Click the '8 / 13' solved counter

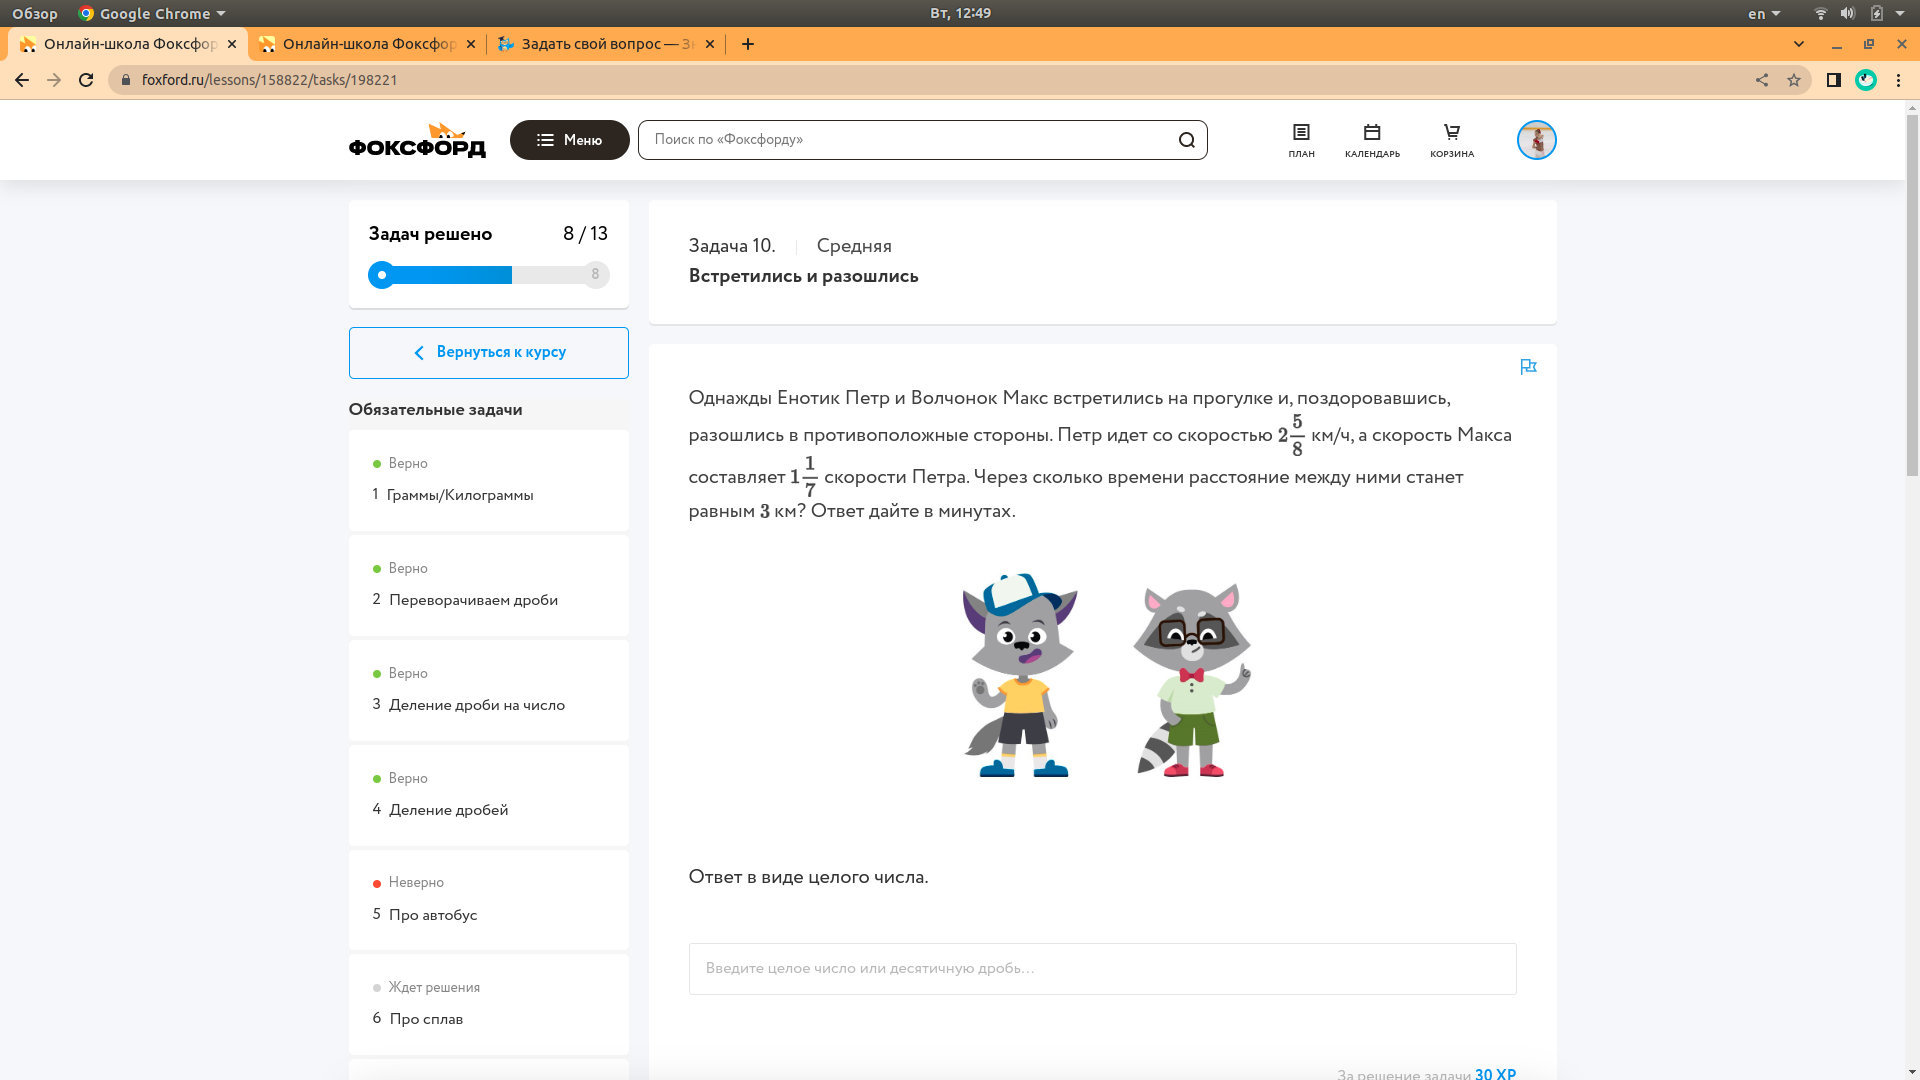click(x=585, y=234)
